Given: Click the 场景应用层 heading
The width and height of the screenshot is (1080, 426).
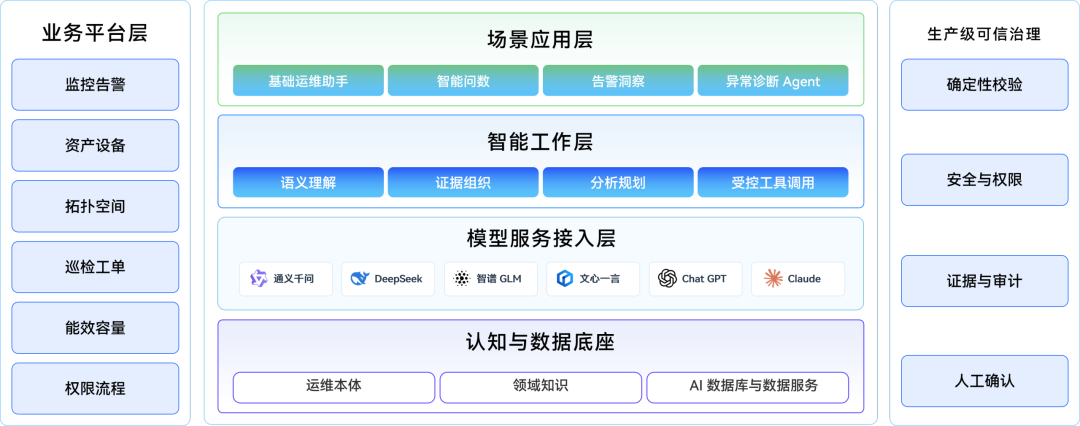Looking at the screenshot, I should point(541,40).
